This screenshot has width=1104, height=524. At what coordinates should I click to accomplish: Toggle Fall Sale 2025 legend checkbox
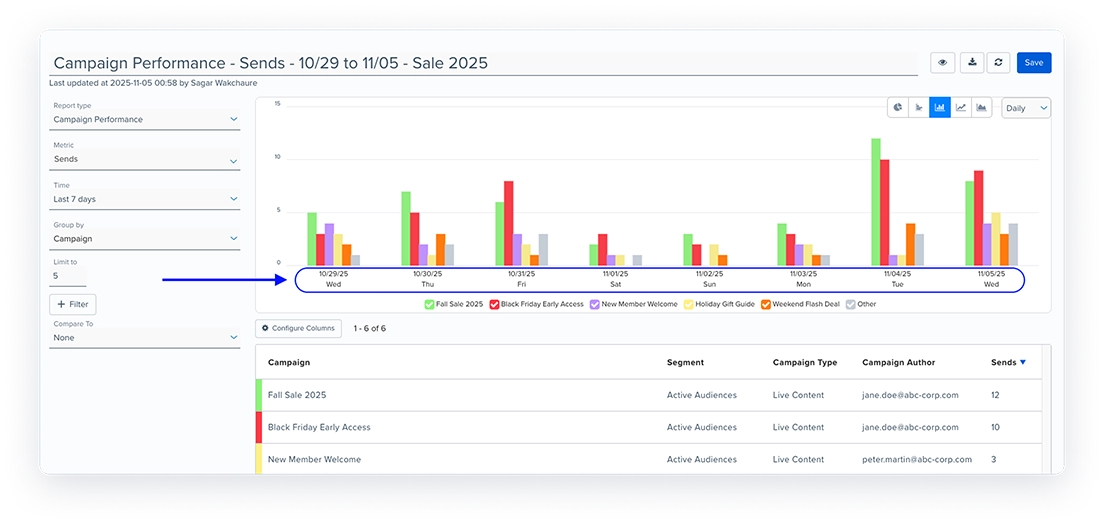pos(429,304)
